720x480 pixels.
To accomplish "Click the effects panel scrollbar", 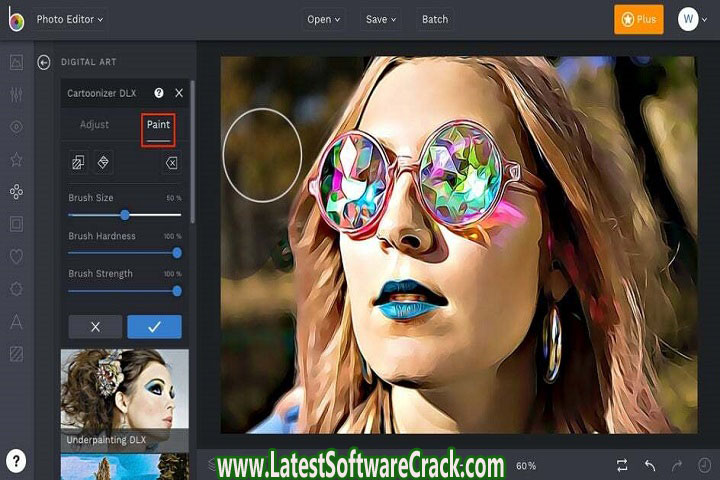I will click(x=192, y=152).
